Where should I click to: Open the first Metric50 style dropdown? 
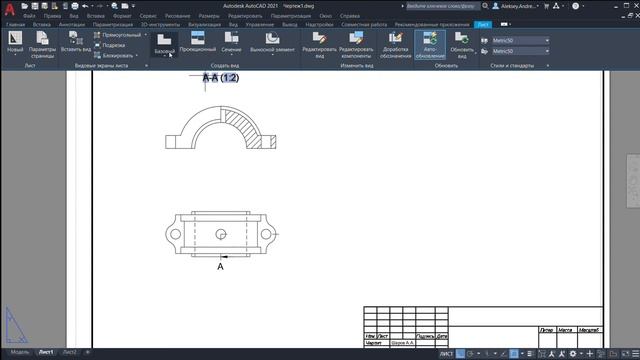[520, 40]
